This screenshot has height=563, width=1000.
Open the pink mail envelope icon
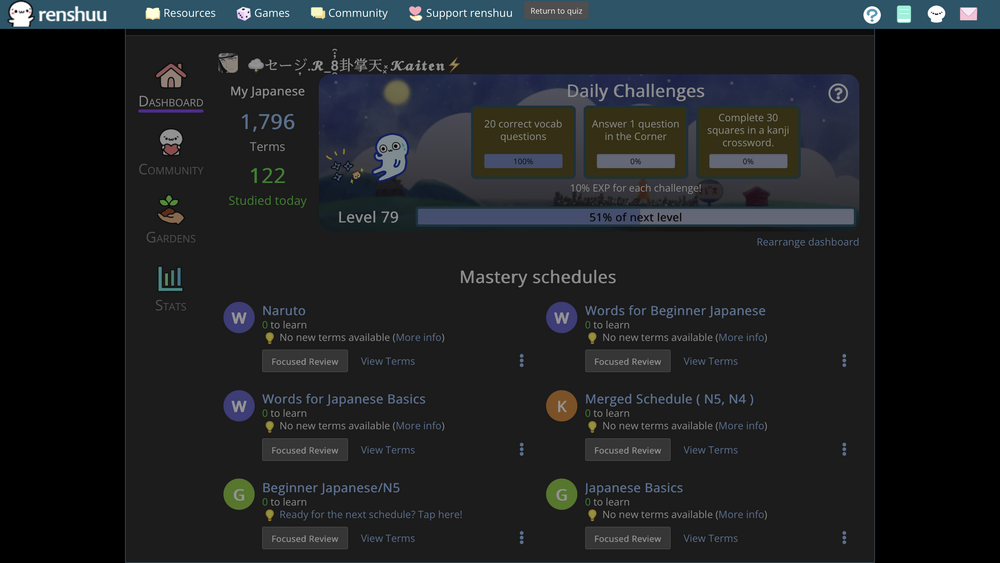[x=968, y=14]
